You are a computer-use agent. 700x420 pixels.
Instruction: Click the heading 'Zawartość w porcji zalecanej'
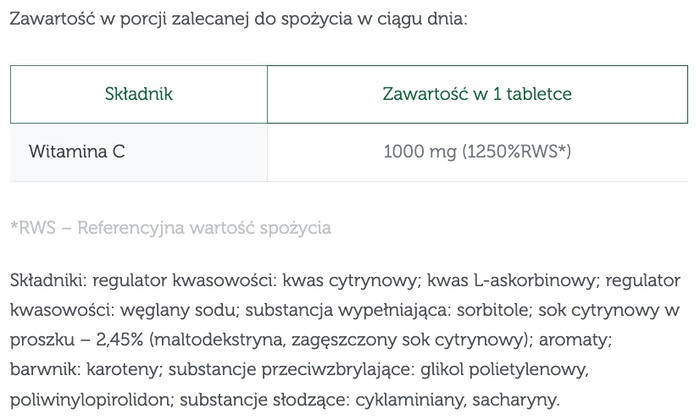236,19
